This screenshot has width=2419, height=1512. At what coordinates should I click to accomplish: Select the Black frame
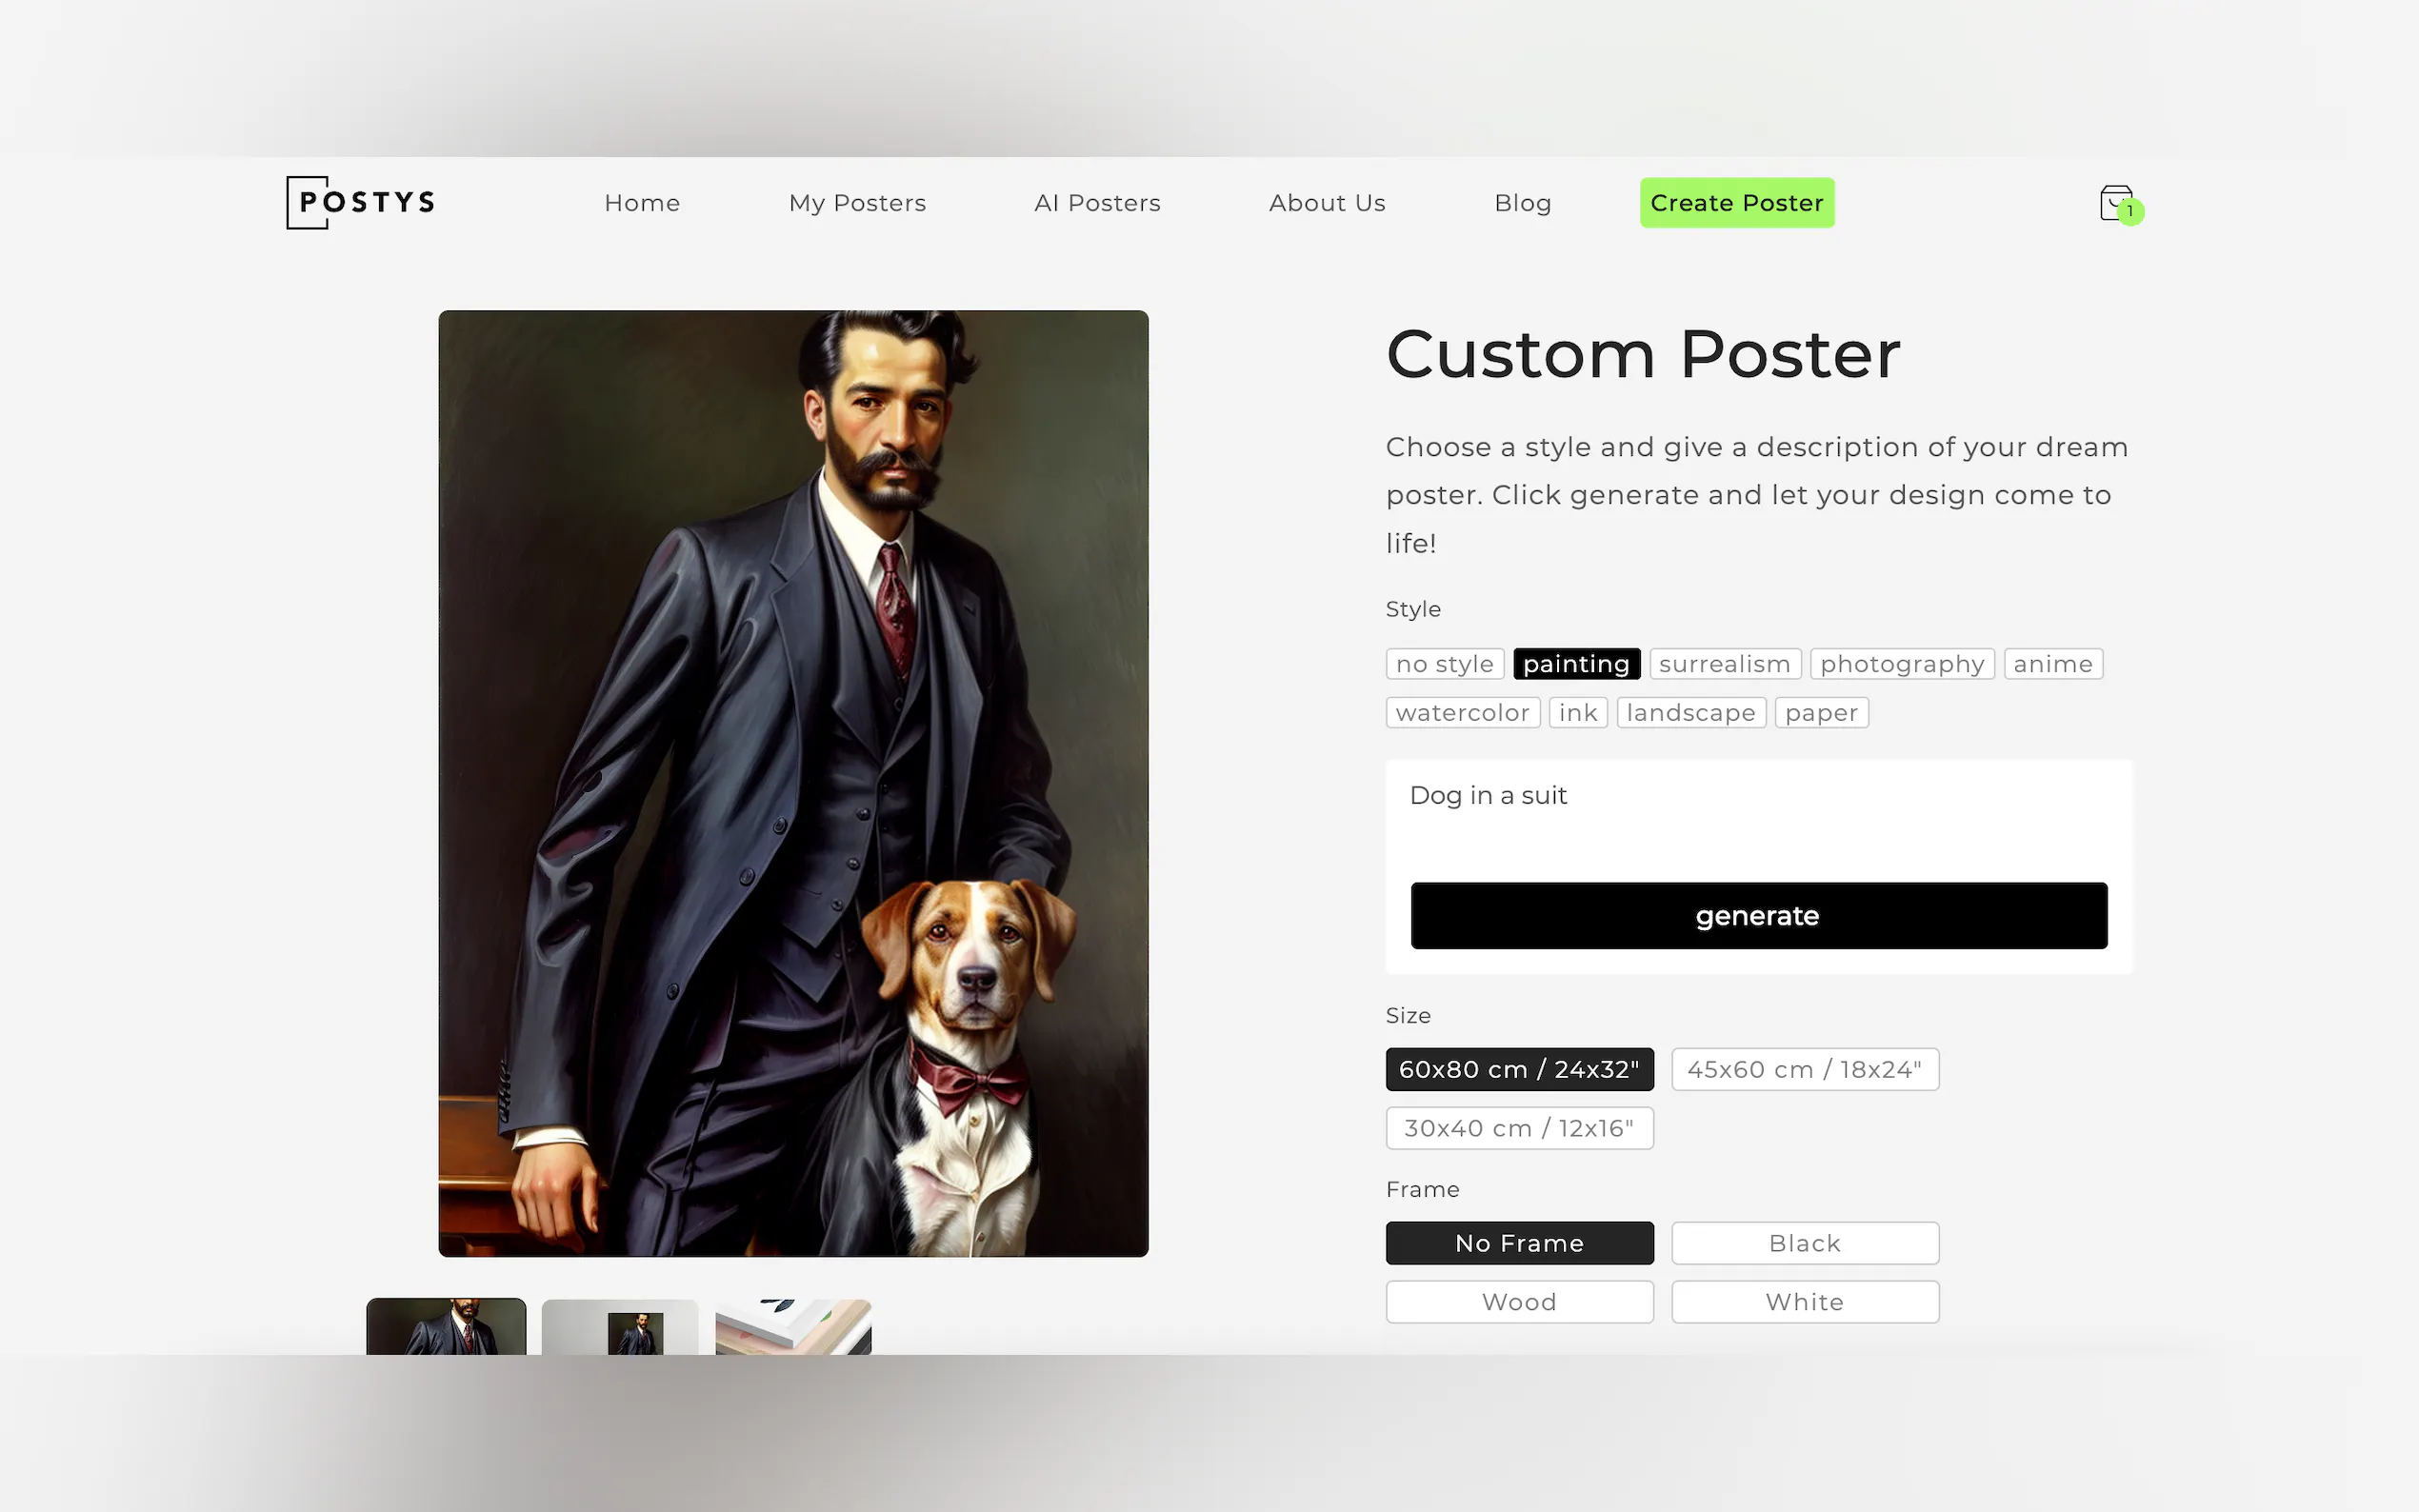pos(1804,1243)
